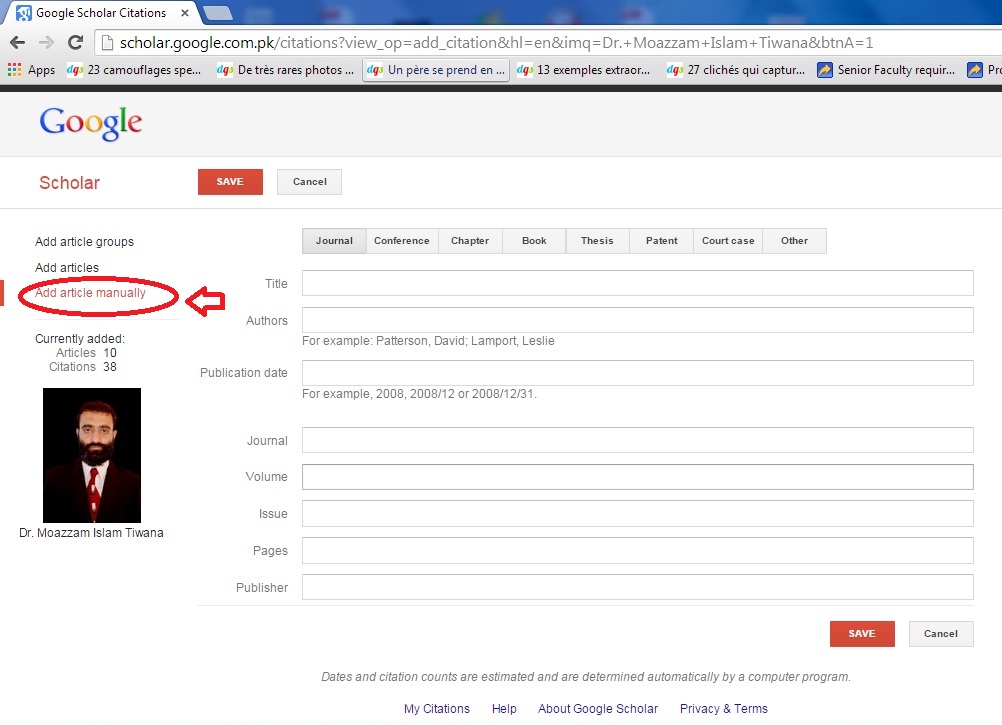View the Privacy & Terms page
1002x725 pixels.
(x=723, y=708)
